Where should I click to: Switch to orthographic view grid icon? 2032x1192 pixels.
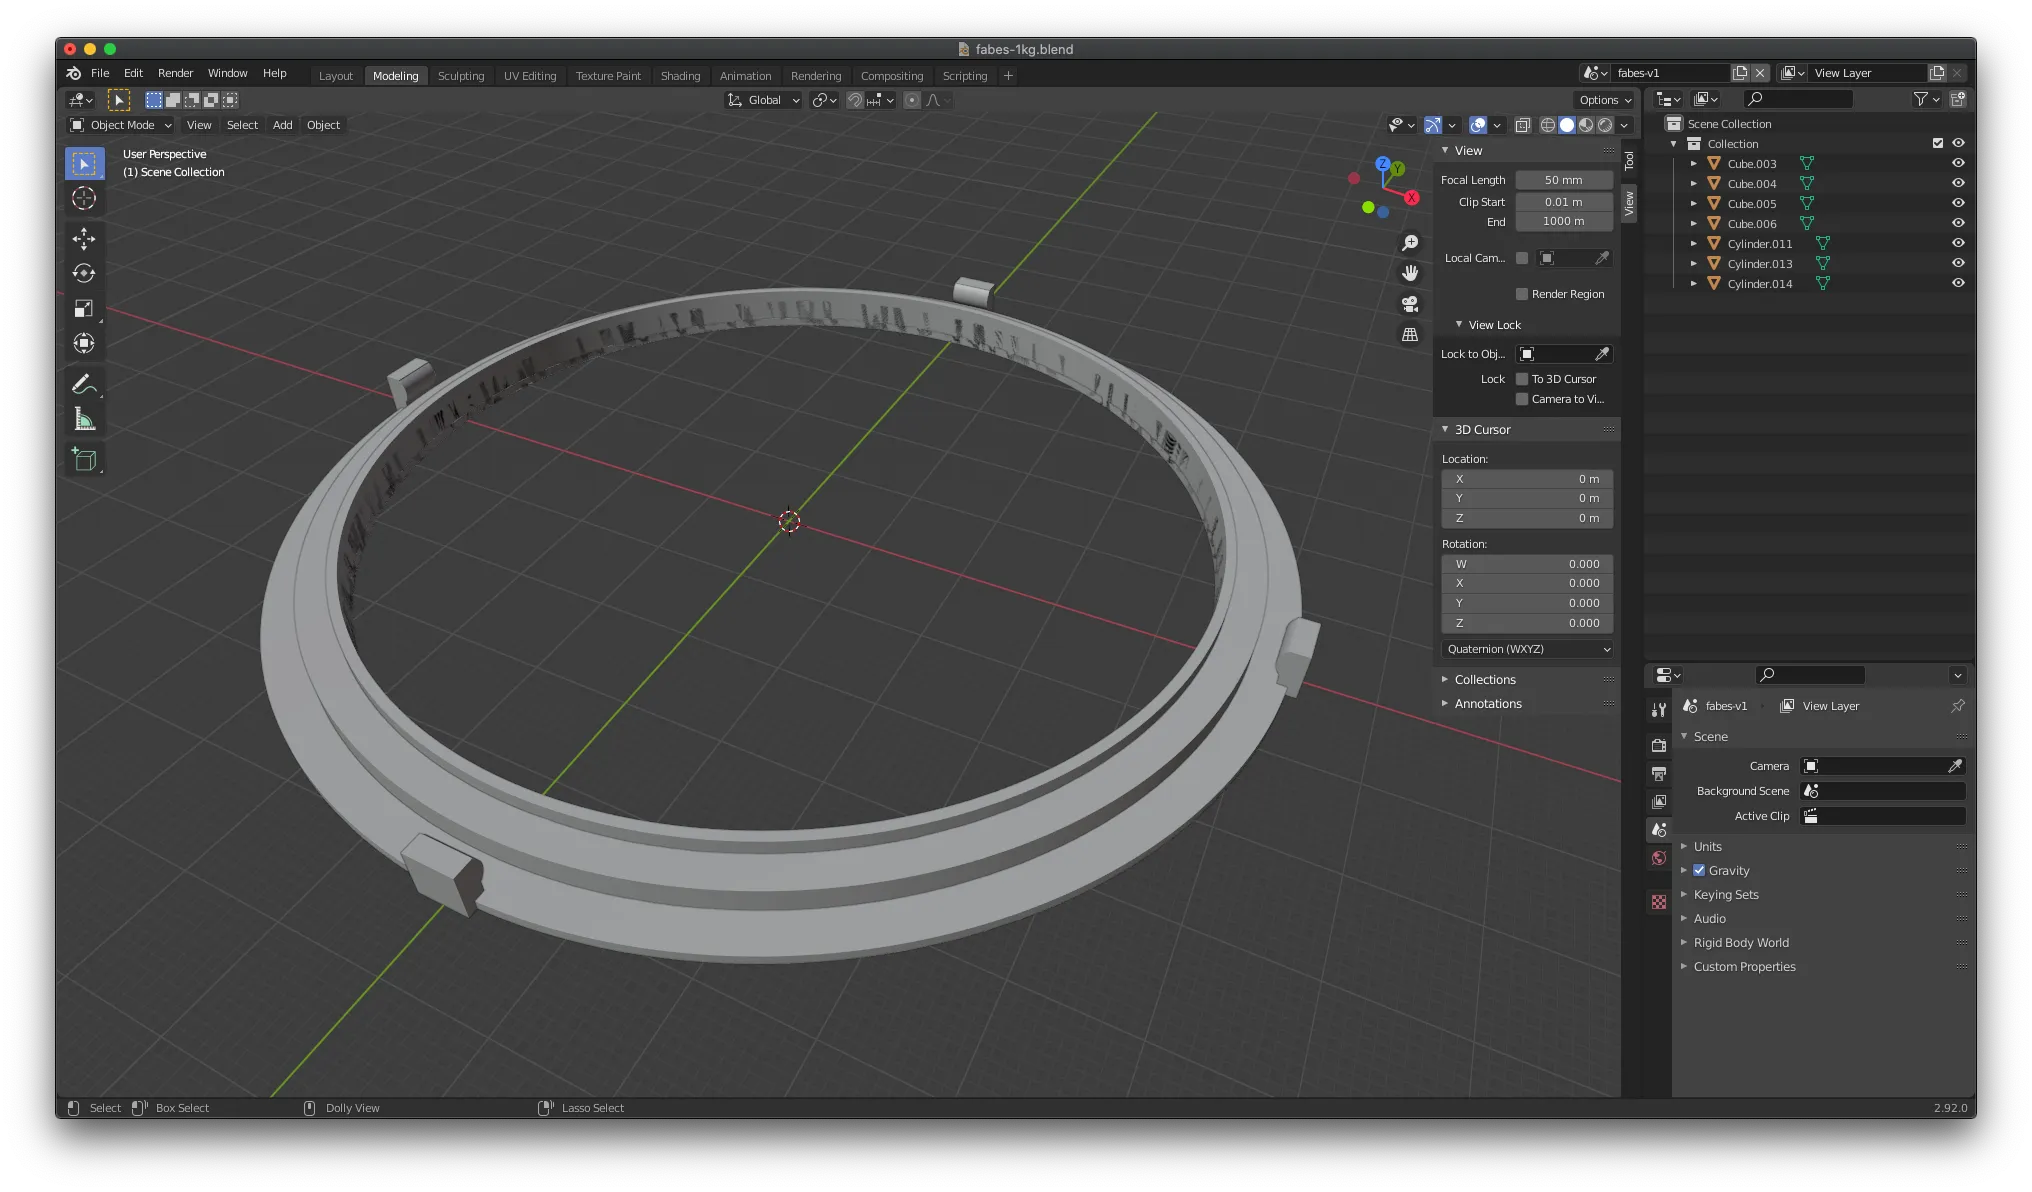tap(1410, 335)
